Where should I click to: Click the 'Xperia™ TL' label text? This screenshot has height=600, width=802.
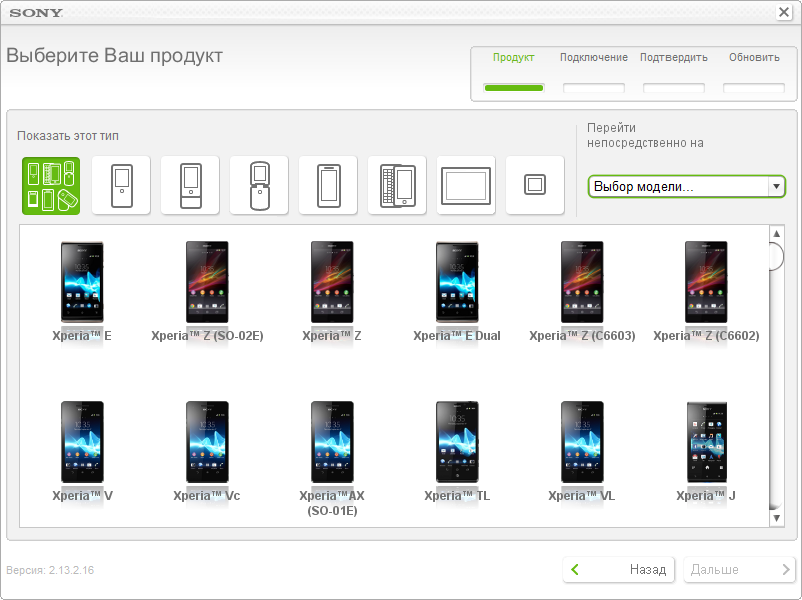point(457,496)
